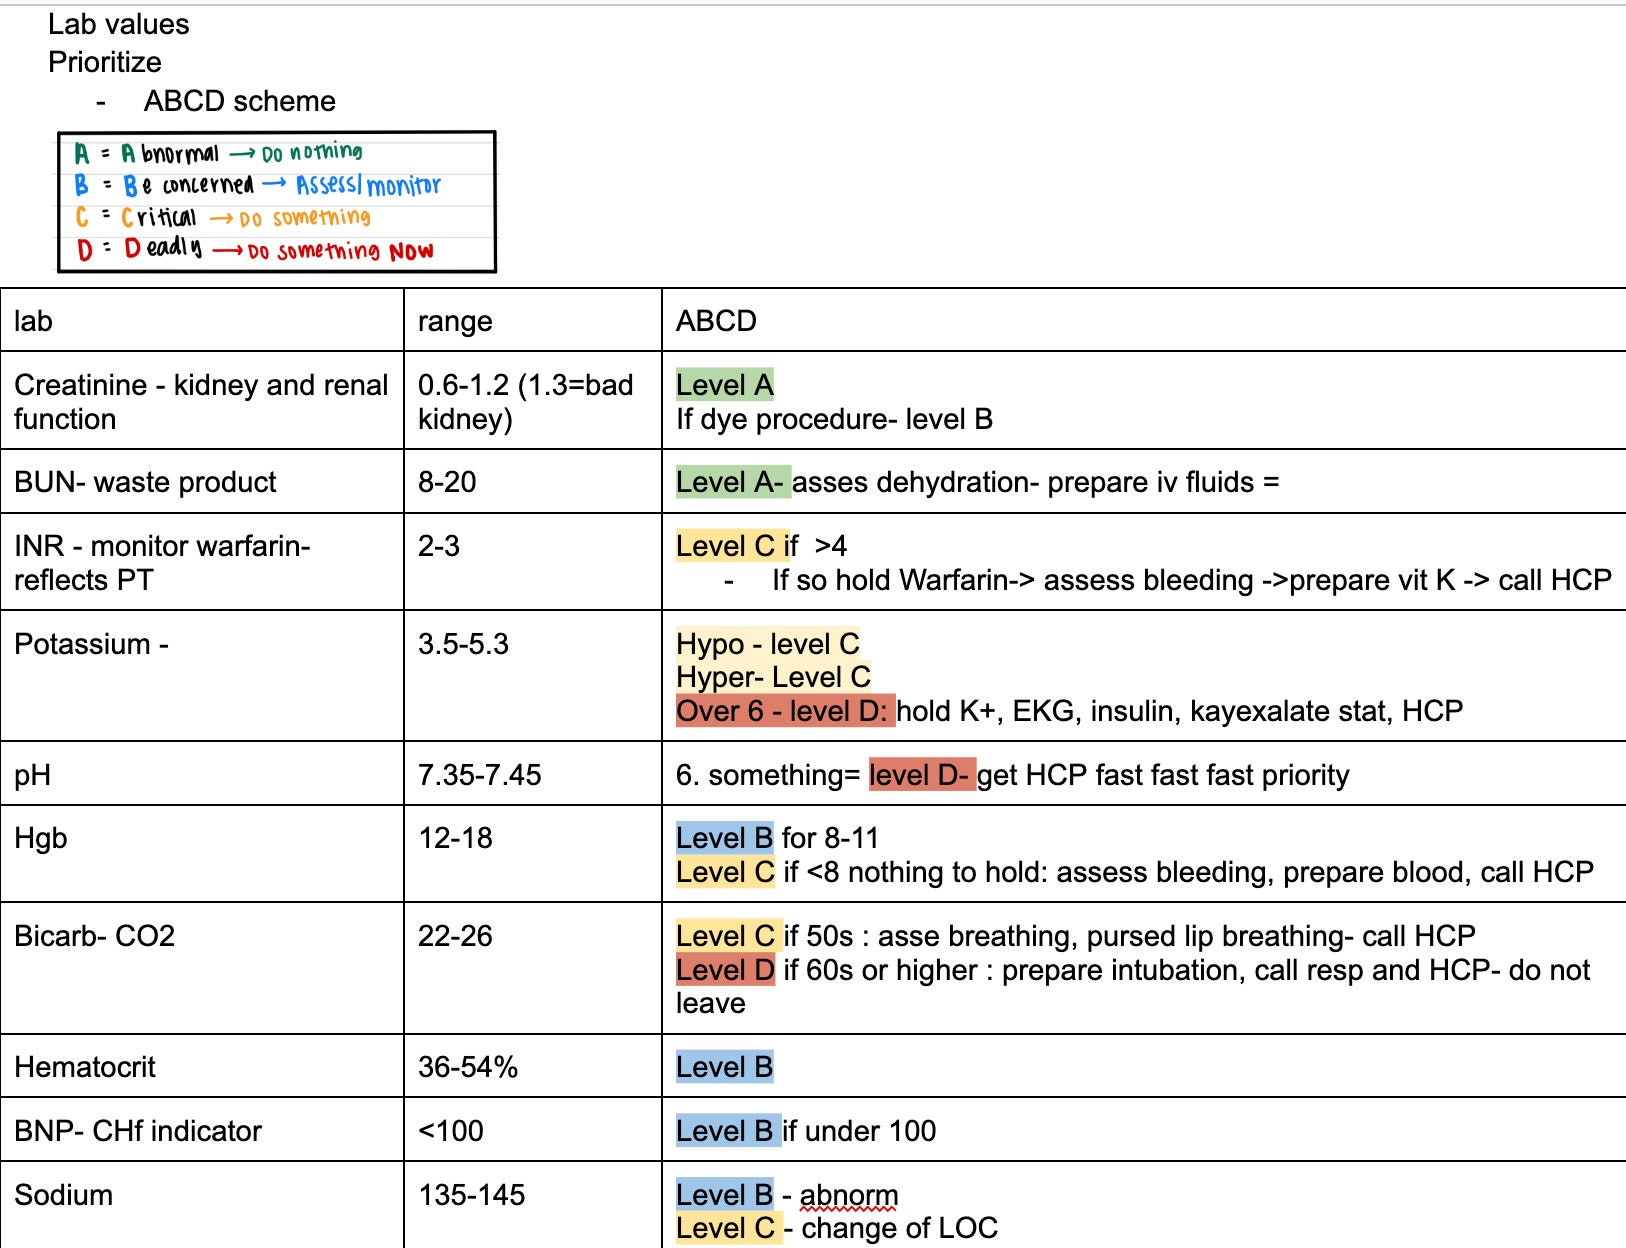Click the 'range' column header cell
Image resolution: width=1626 pixels, height=1248 pixels.
coord(453,320)
